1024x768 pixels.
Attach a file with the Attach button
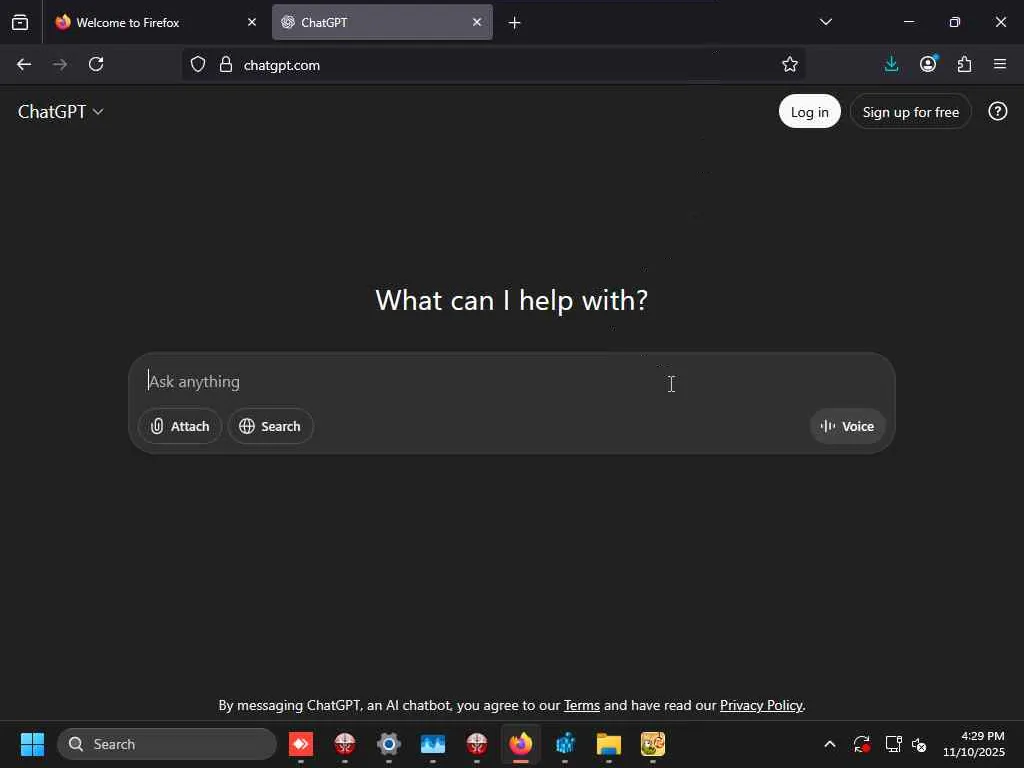180,426
